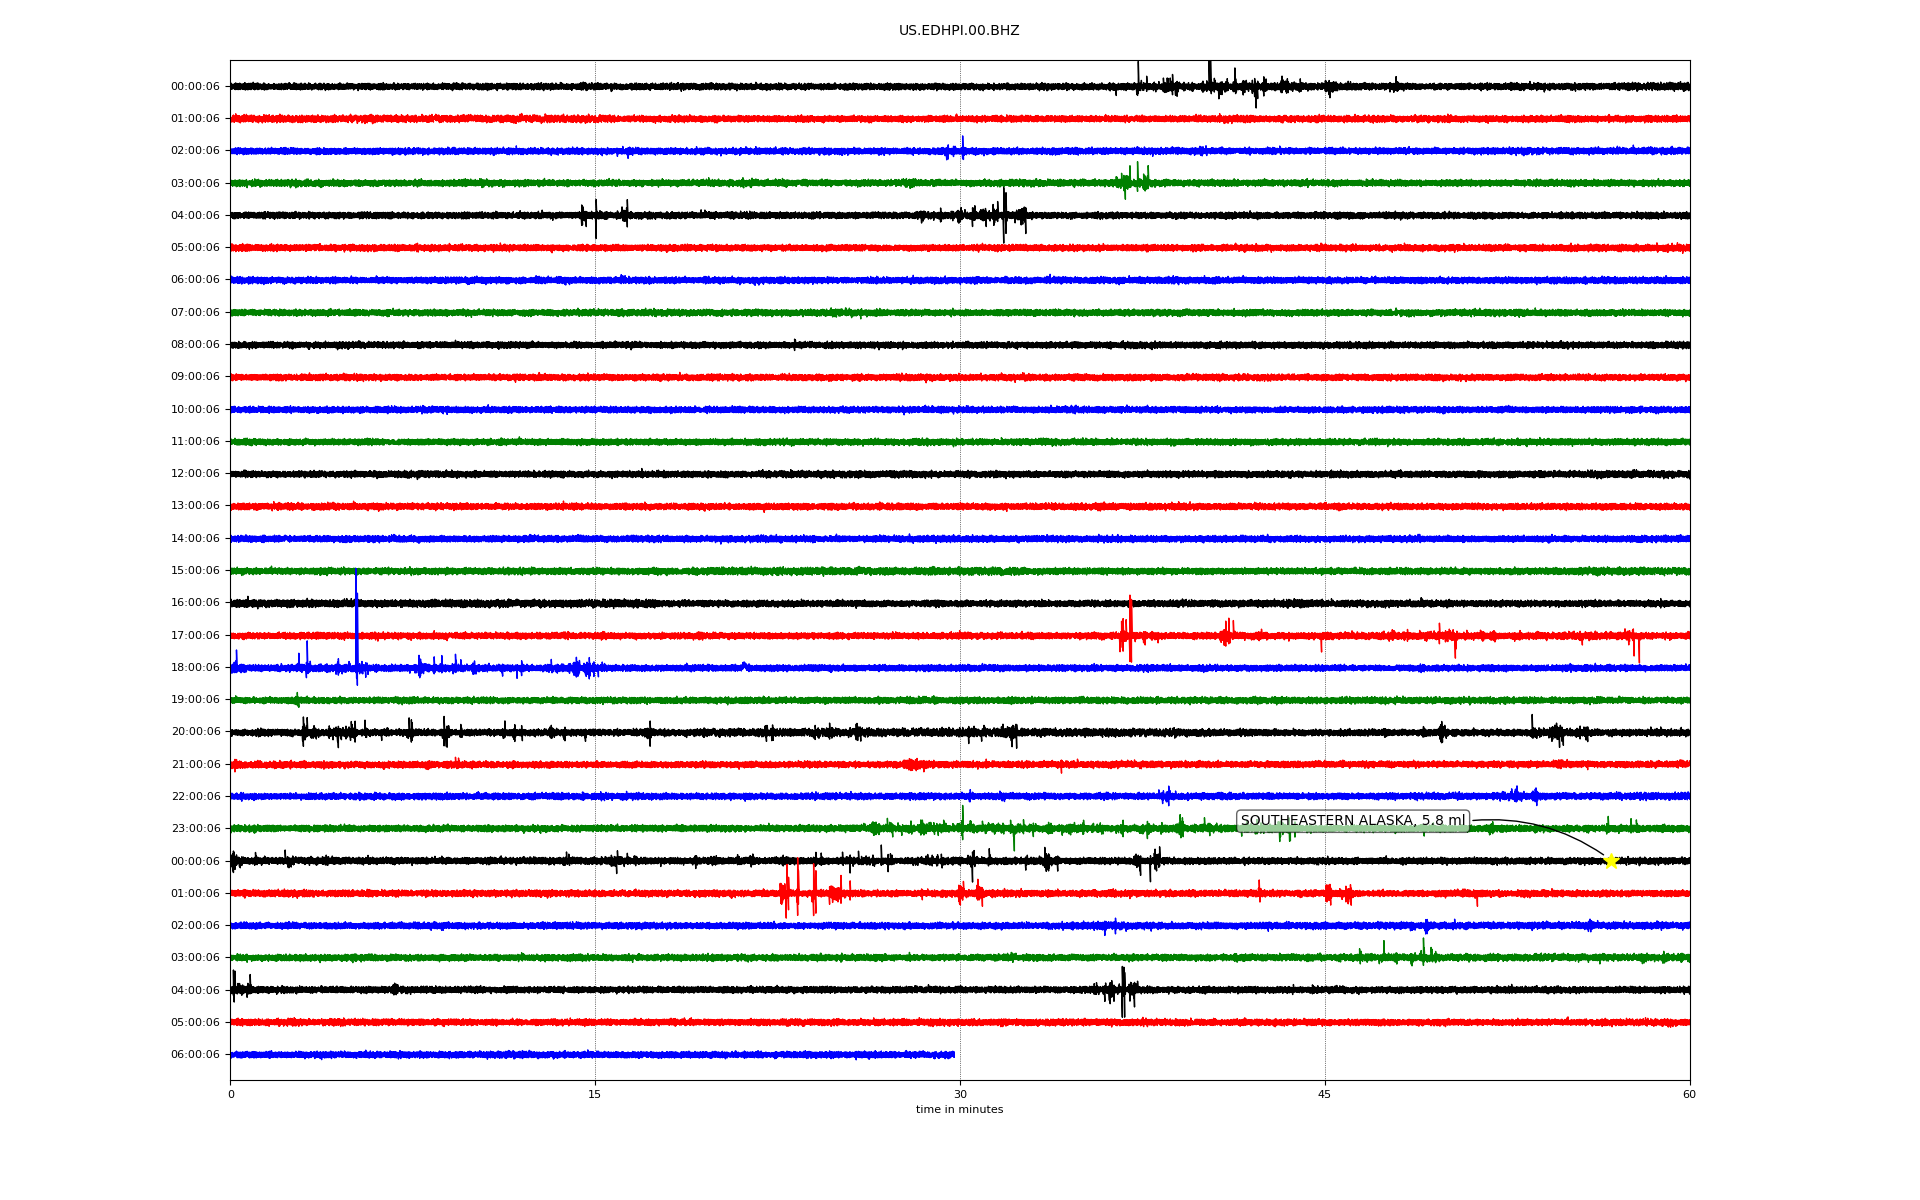Click the last 06:00:06 time label at bottom
The width and height of the screenshot is (1920, 1200).
coord(195,1055)
